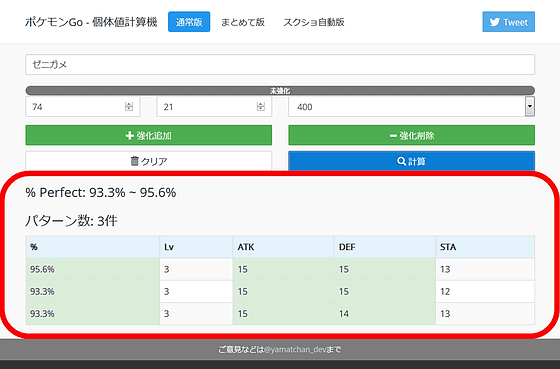Click the plus icon on 強化追加 button

click(x=130, y=136)
